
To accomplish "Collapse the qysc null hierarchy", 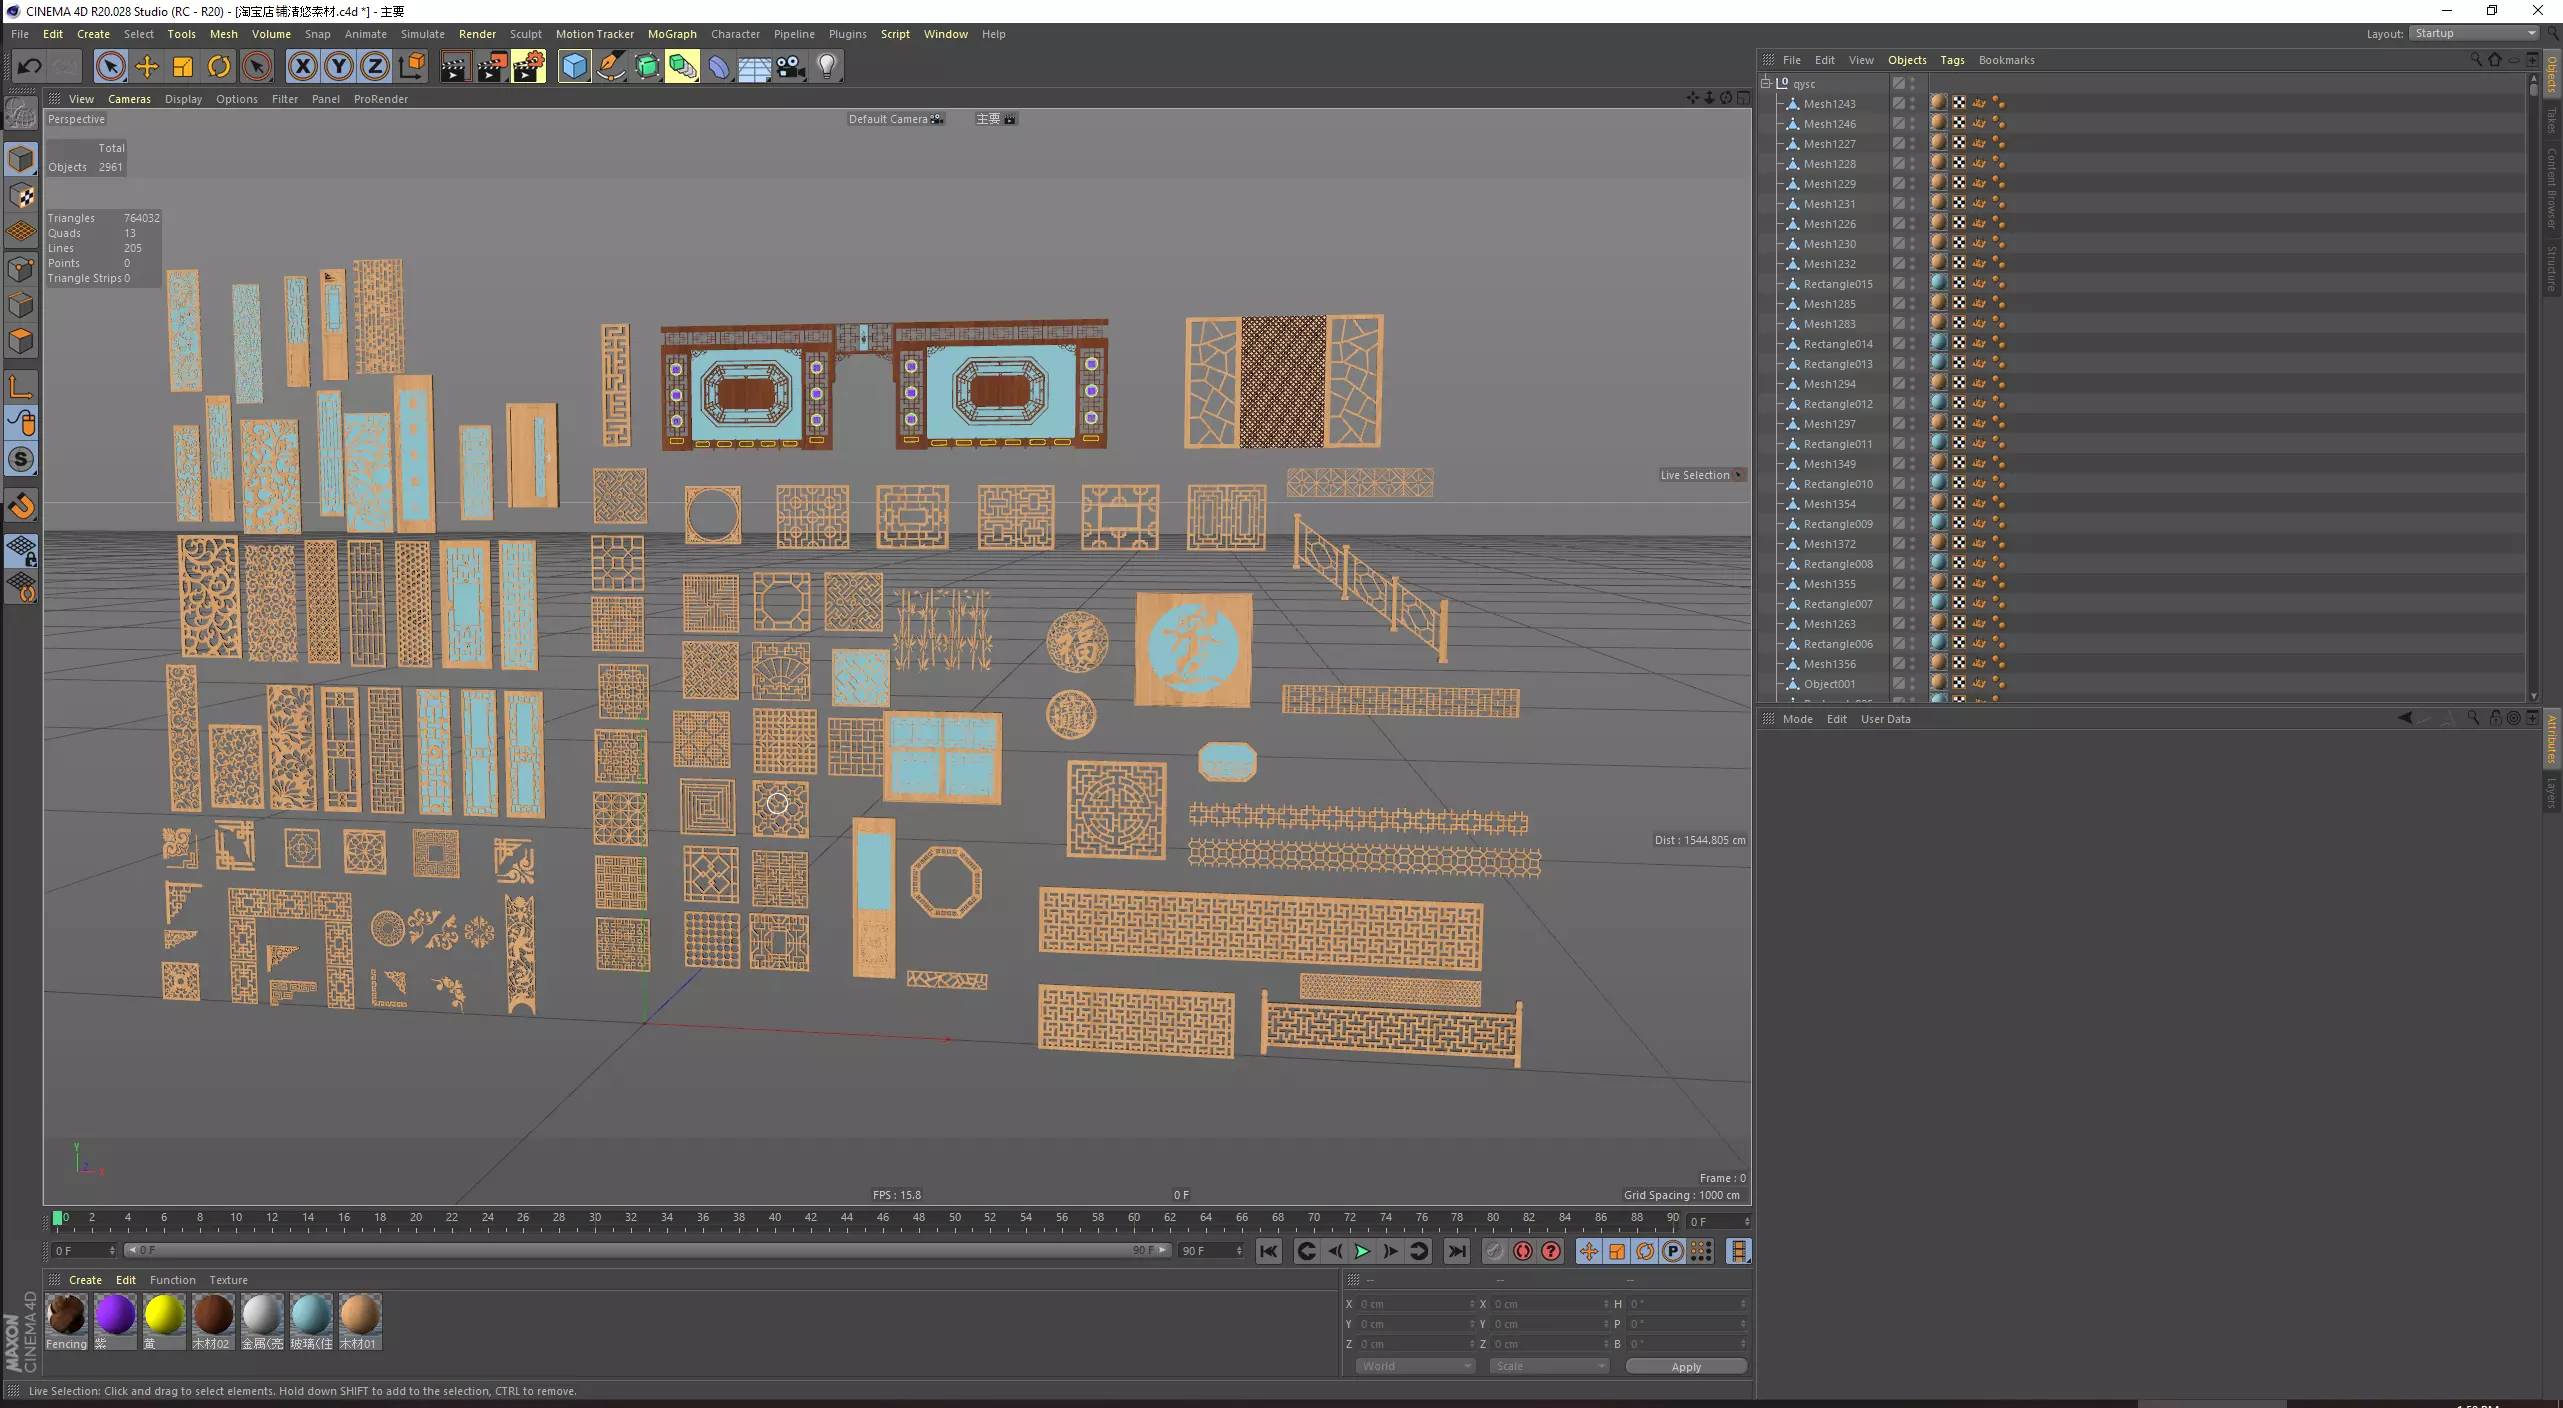I will pos(1766,83).
